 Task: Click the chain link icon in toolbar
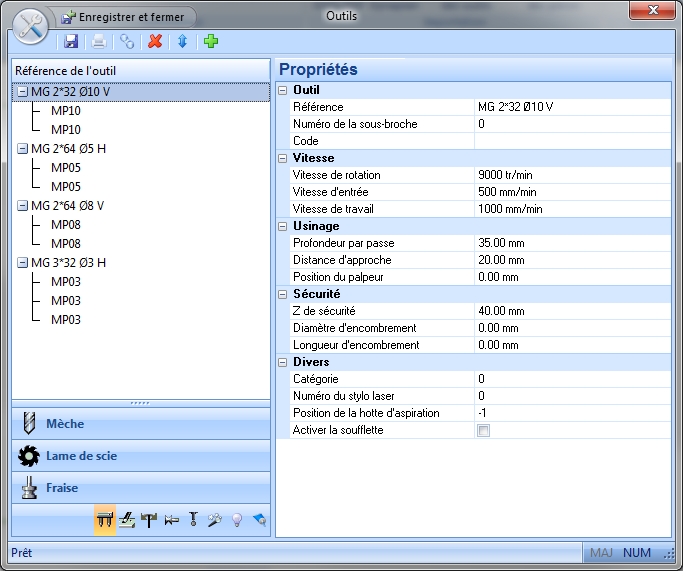(127, 41)
